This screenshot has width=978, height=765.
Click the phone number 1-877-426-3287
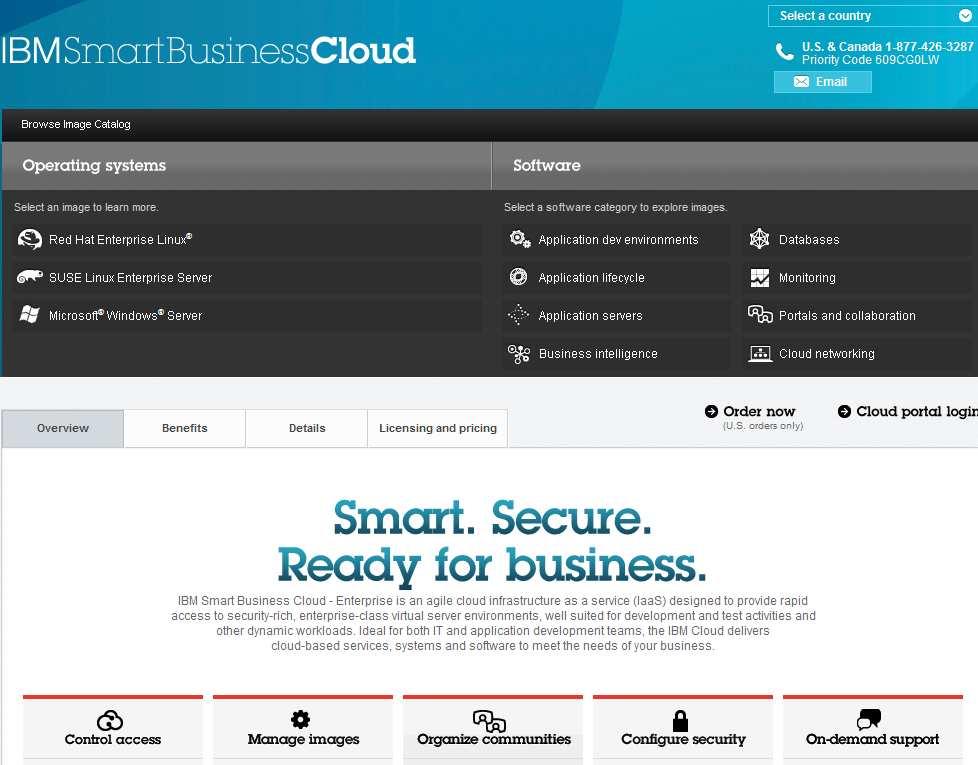tap(929, 47)
